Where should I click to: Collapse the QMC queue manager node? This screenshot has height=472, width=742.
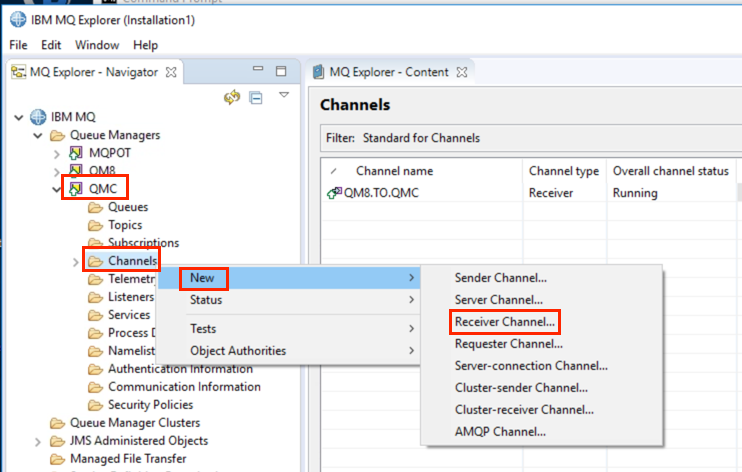pos(56,190)
